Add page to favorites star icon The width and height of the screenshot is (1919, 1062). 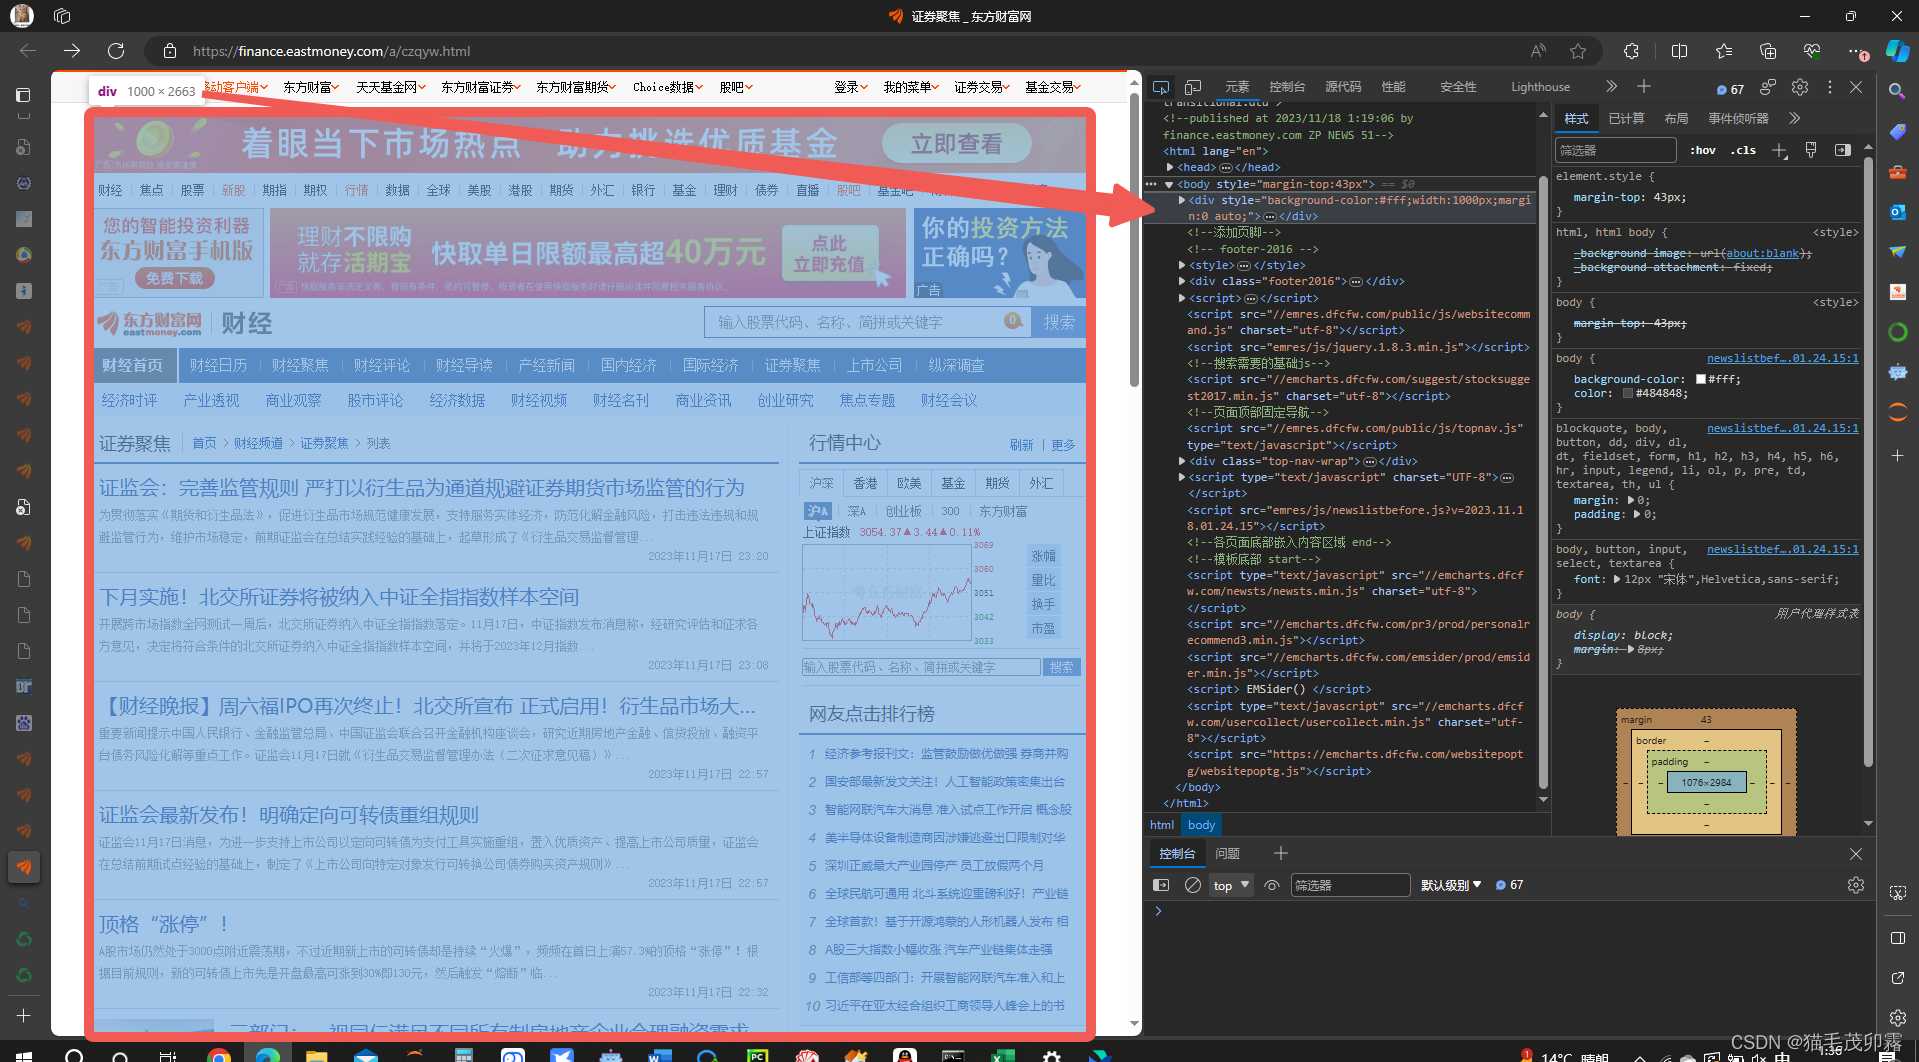[x=1578, y=51]
